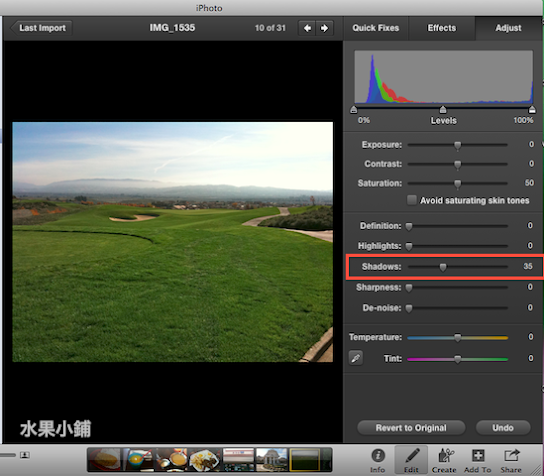
Task: Click the Shadows slider handle
Action: click(443, 267)
